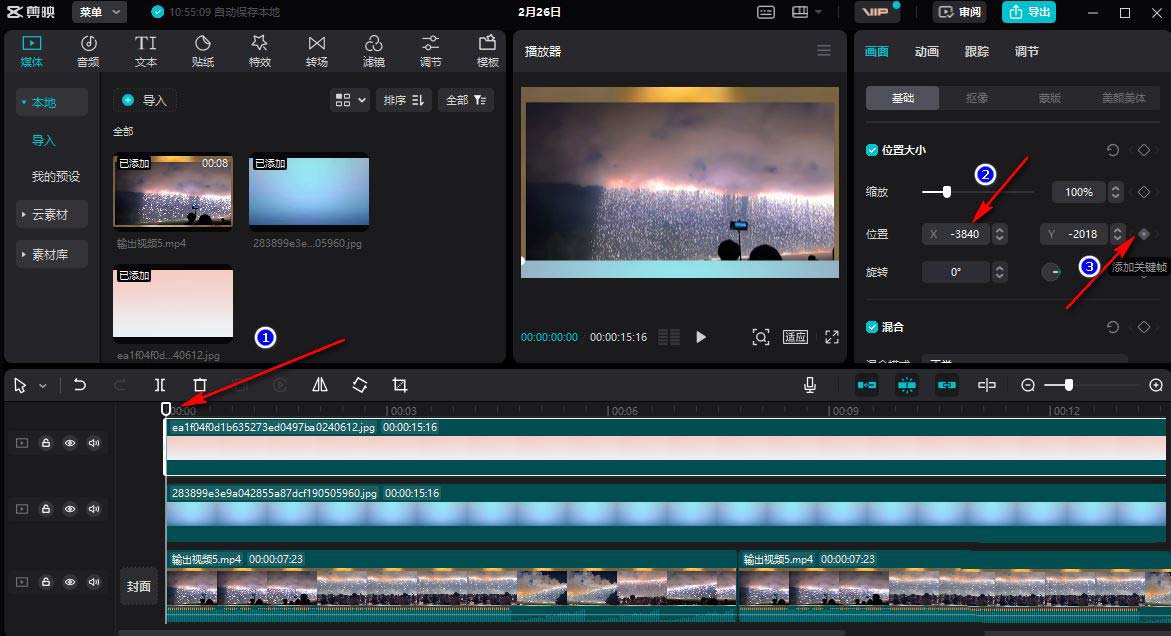This screenshot has width=1171, height=636.
Task: Hide the top track with the eye icon
Action: point(70,443)
